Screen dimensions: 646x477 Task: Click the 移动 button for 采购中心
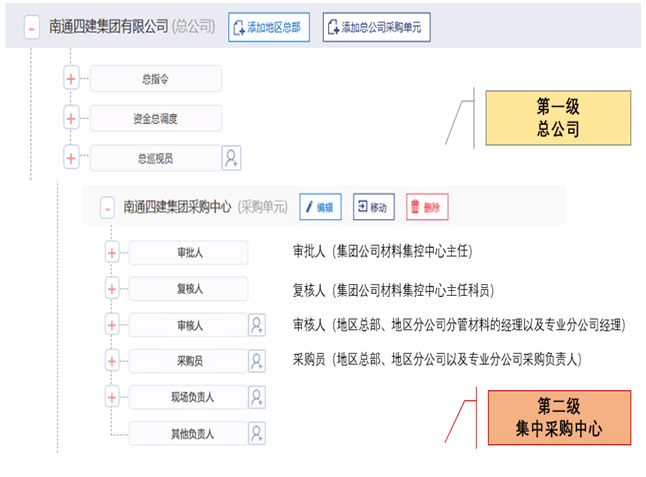pos(374,207)
